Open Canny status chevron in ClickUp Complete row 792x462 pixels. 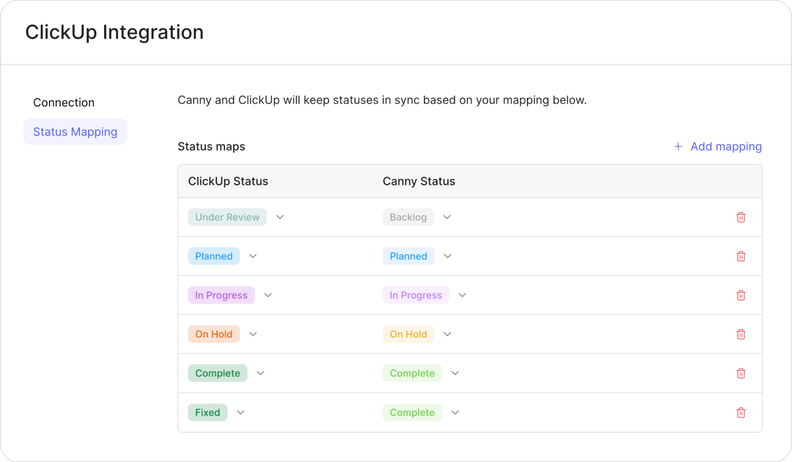pos(455,373)
